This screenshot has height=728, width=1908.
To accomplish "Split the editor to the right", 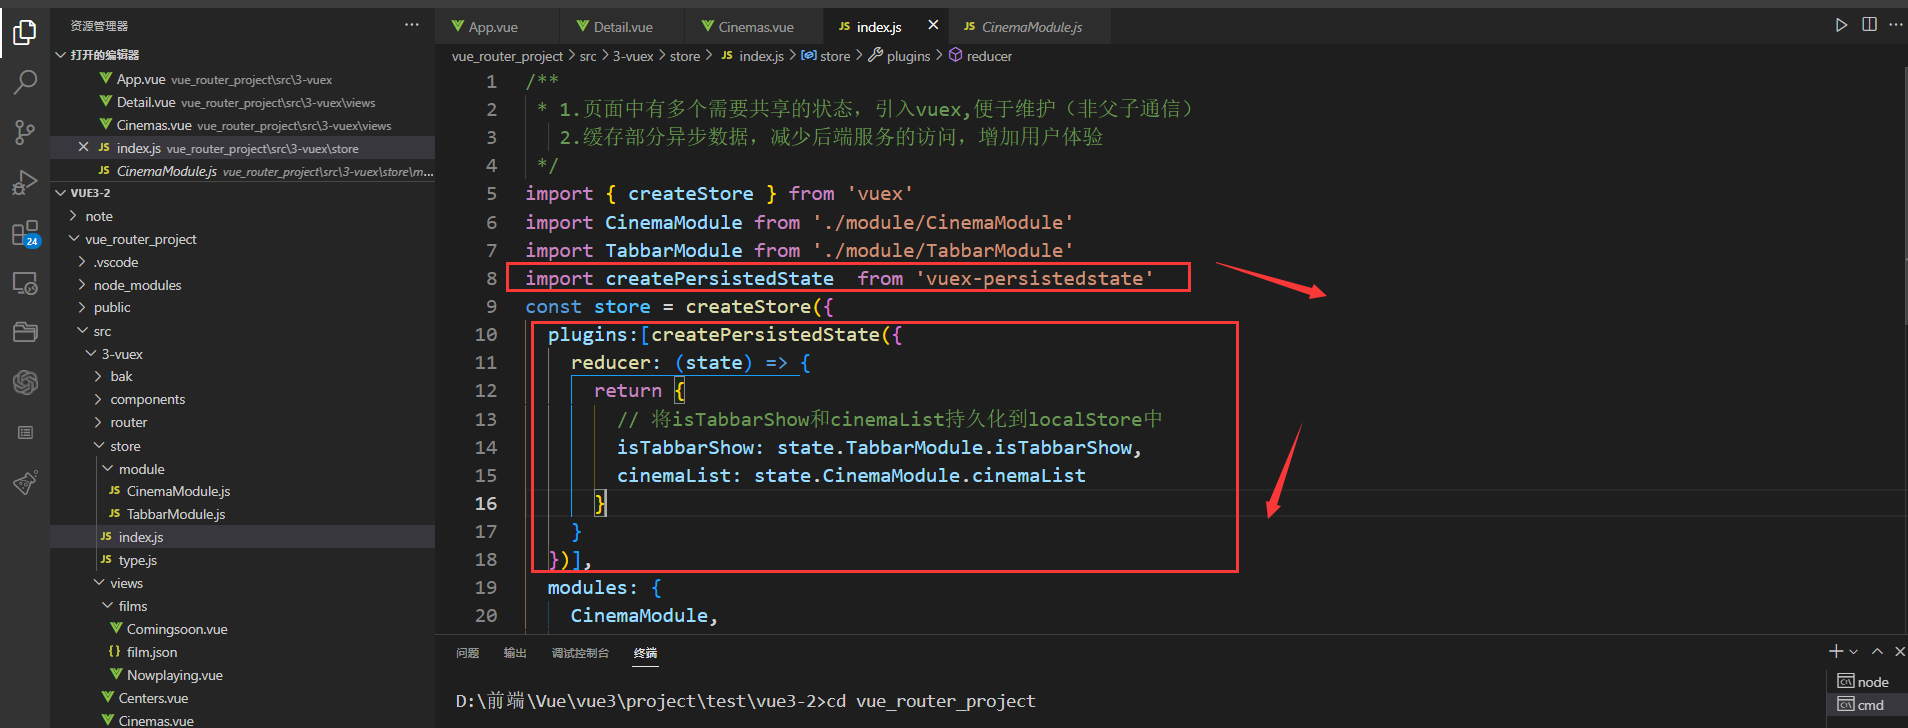I will [x=1869, y=25].
